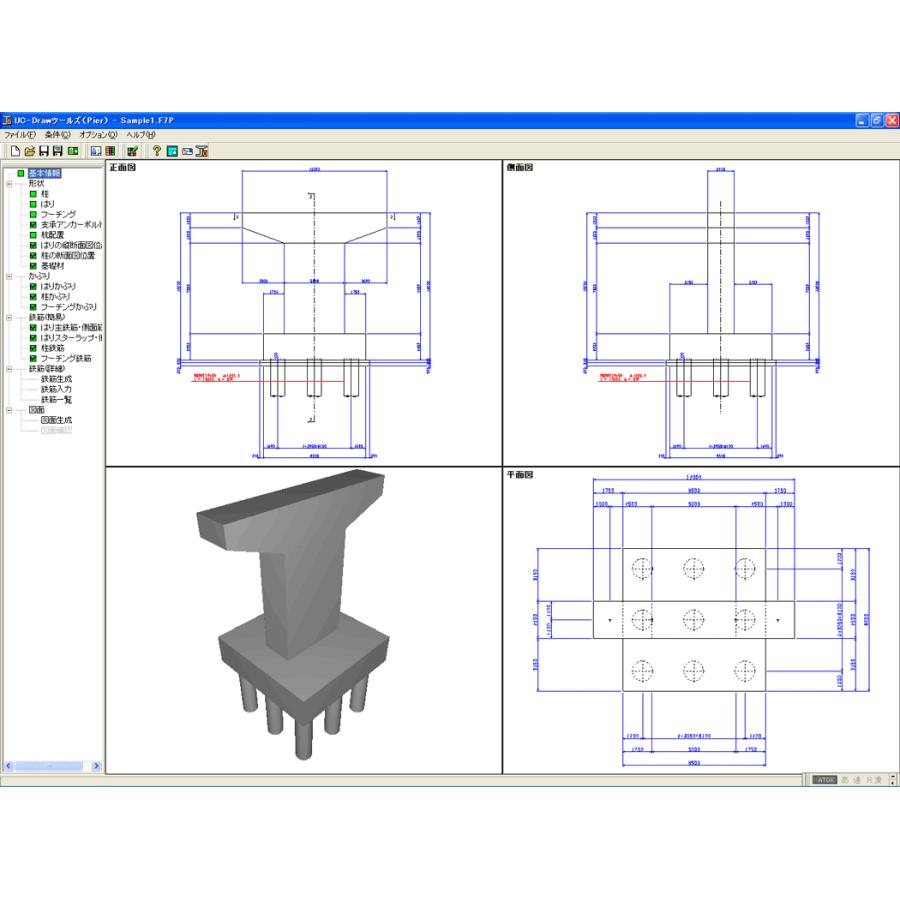Toggle the フーチングかぶり checkbox

33,307
